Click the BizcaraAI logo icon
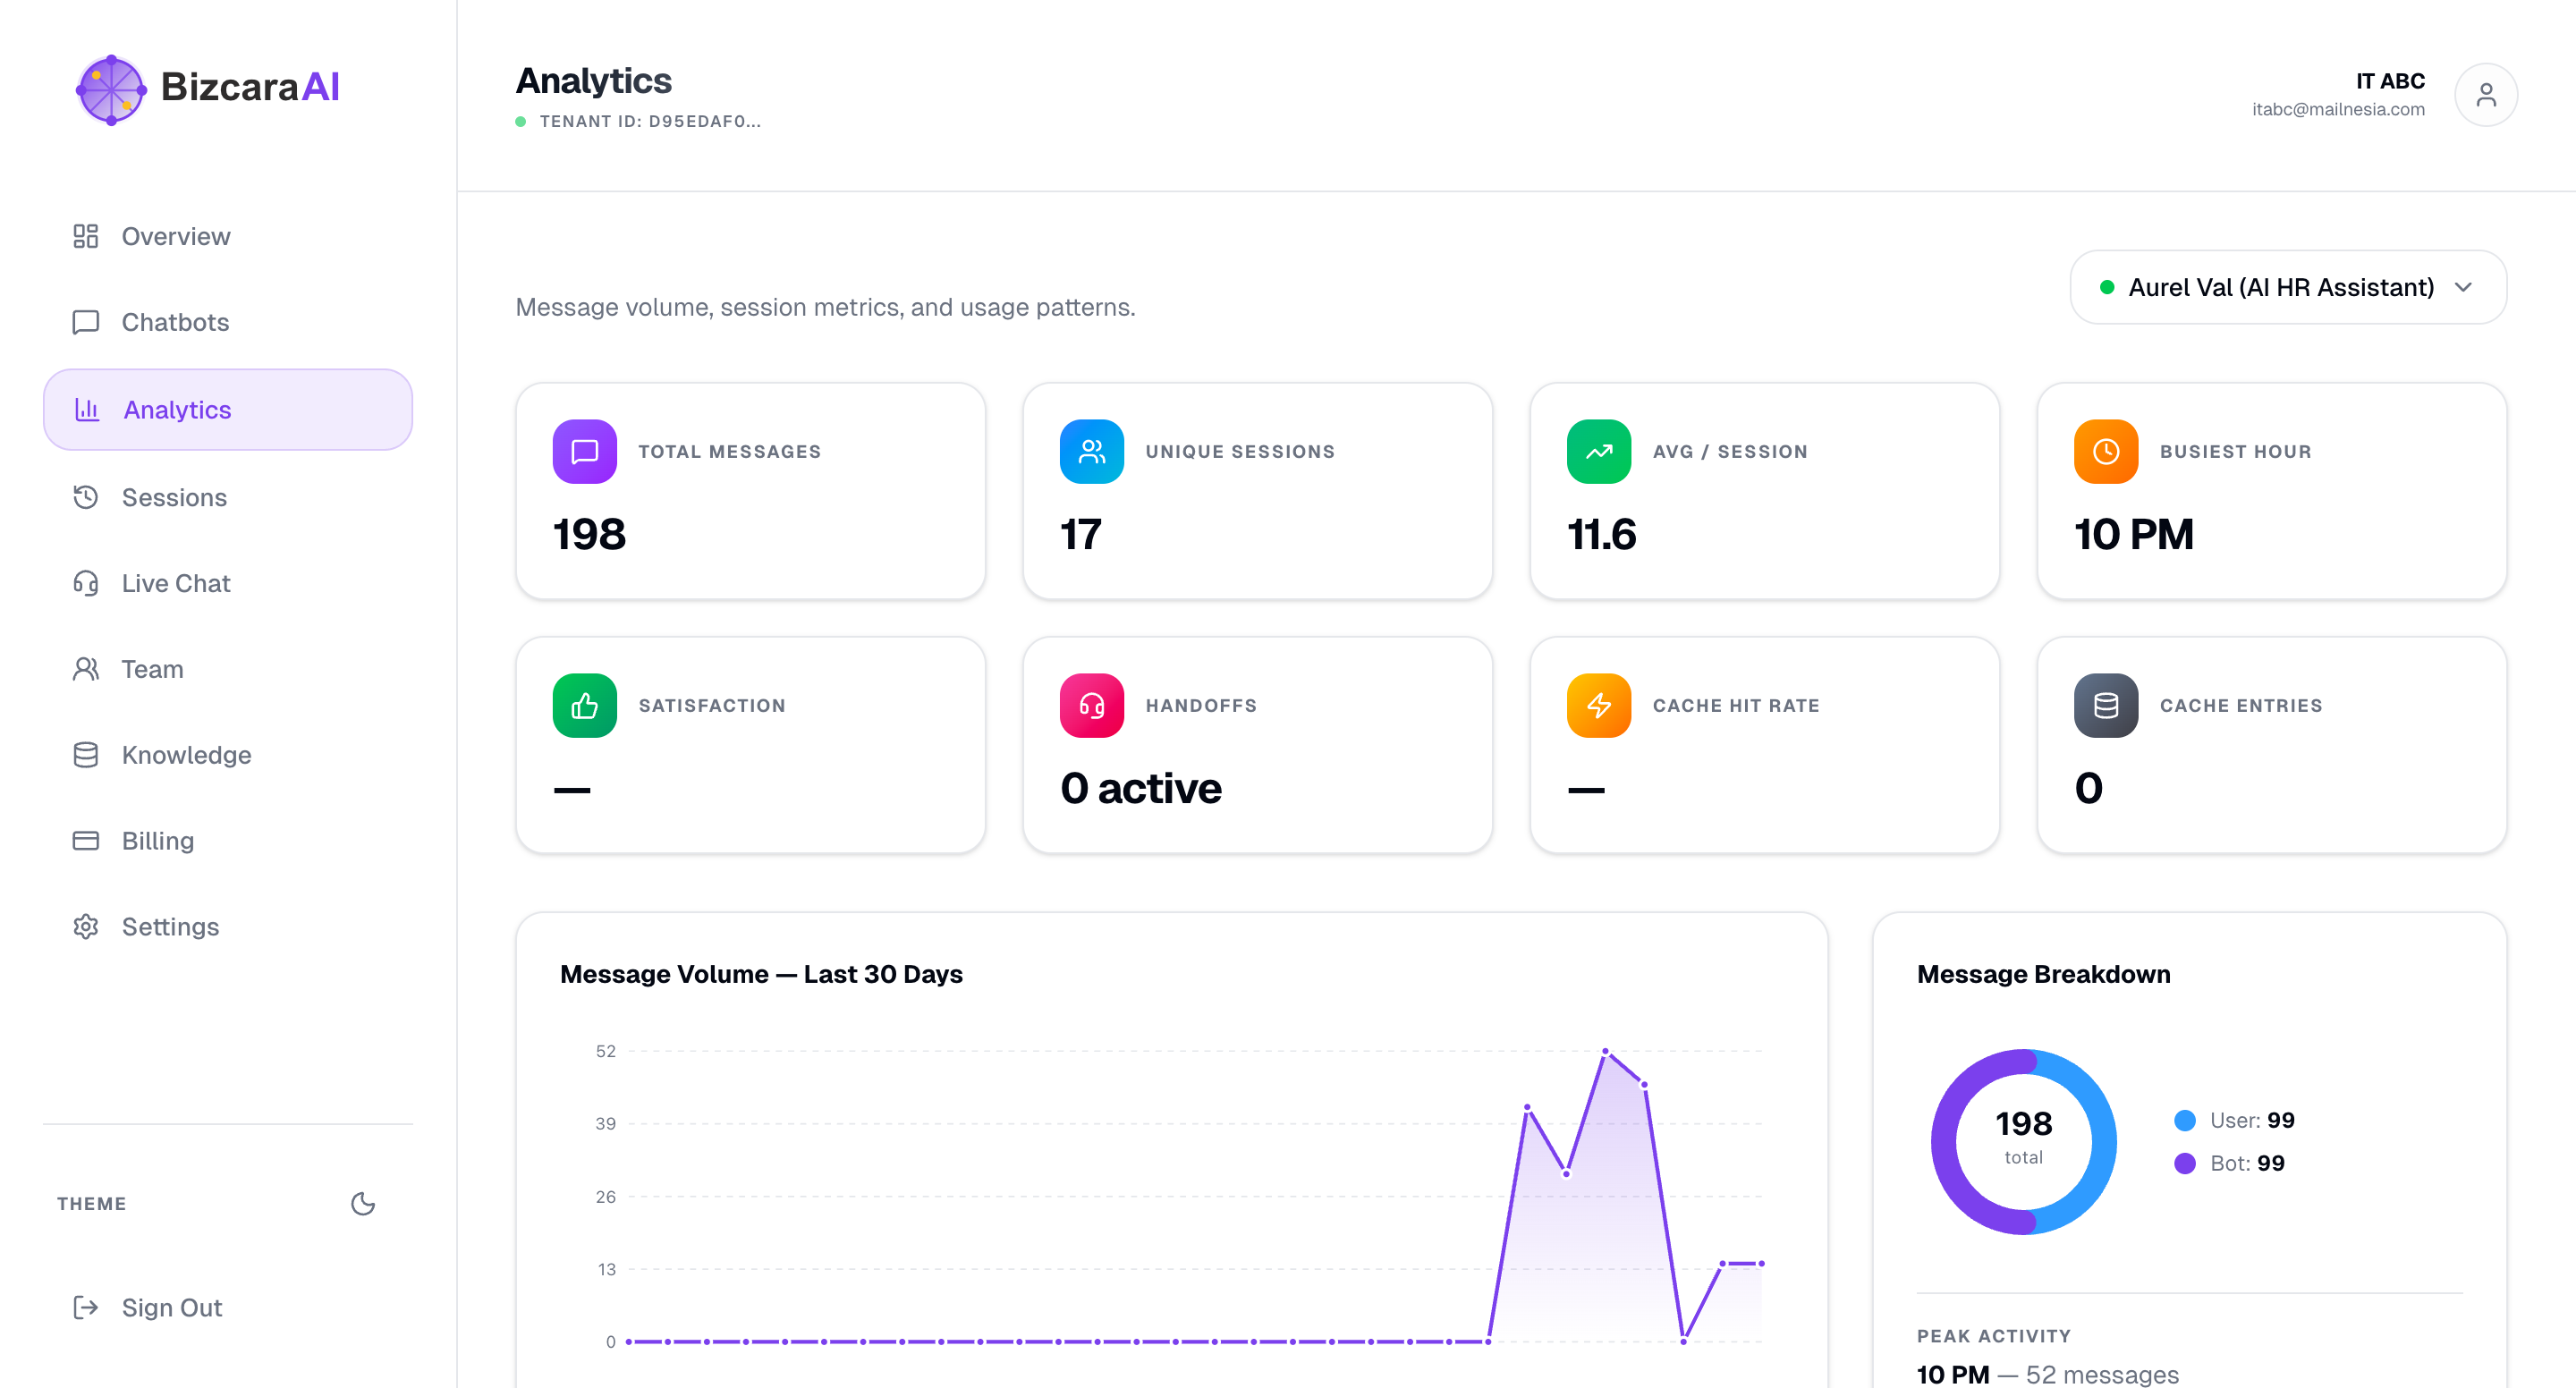Screen dimensions: 2576x1388 click(x=110, y=89)
